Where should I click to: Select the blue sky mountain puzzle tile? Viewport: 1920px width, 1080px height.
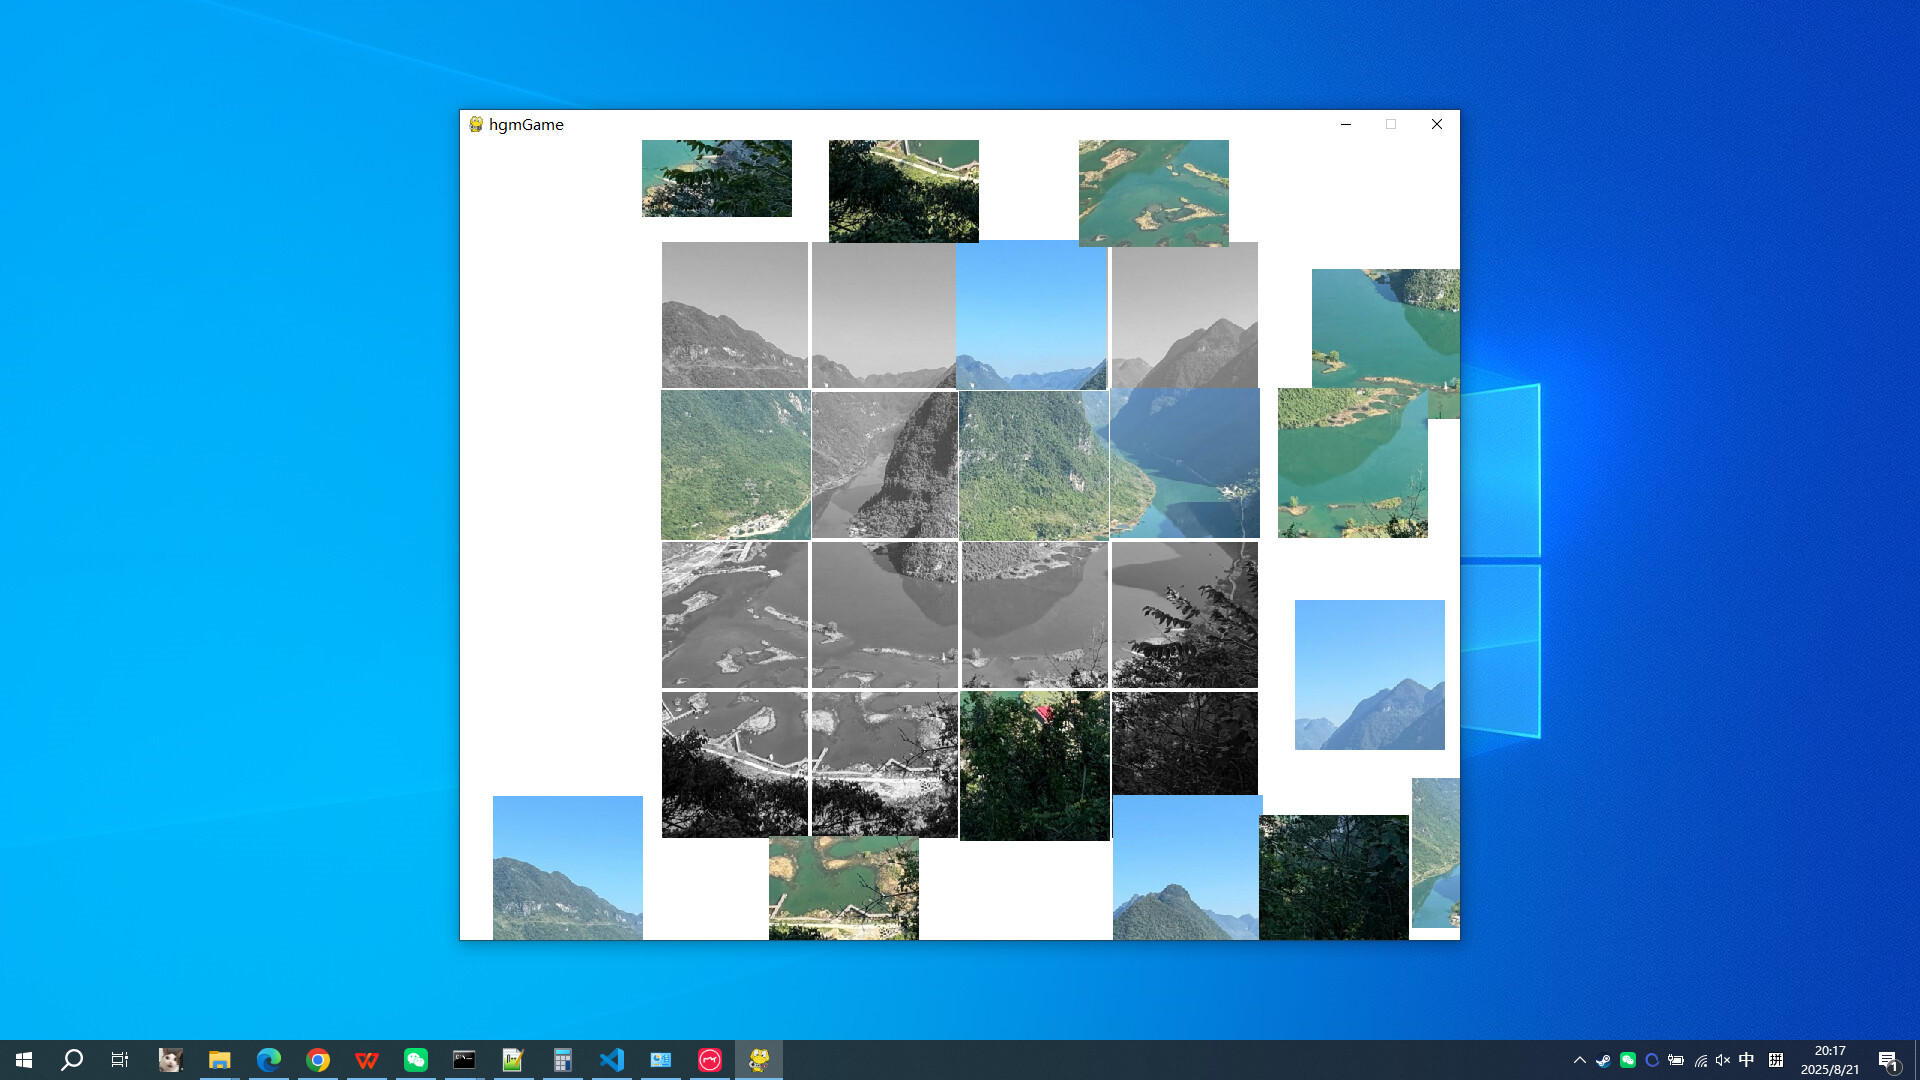point(1369,674)
